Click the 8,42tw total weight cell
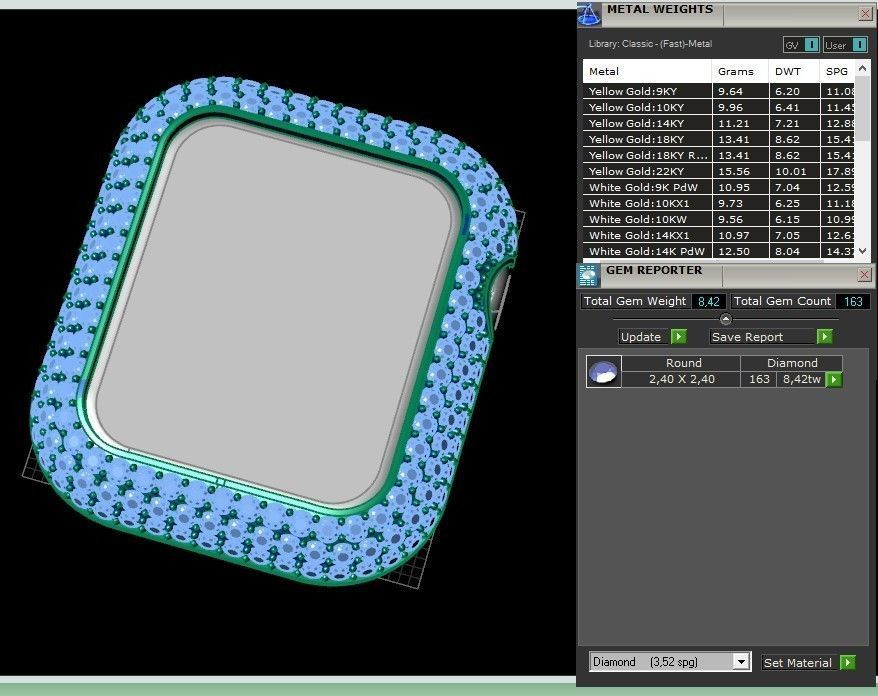This screenshot has height=696, width=878. 801,379
